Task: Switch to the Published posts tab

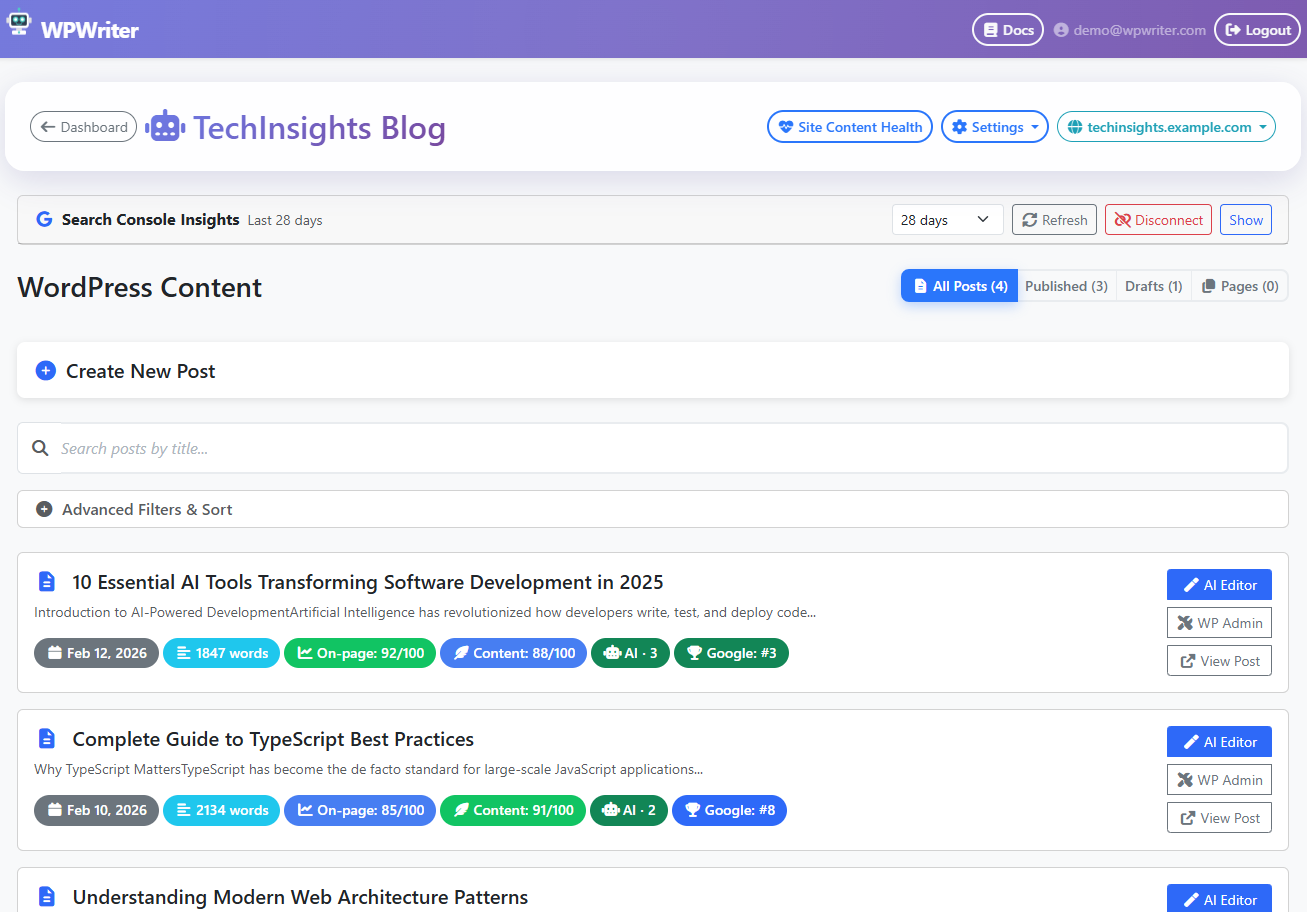Action: click(x=1066, y=285)
